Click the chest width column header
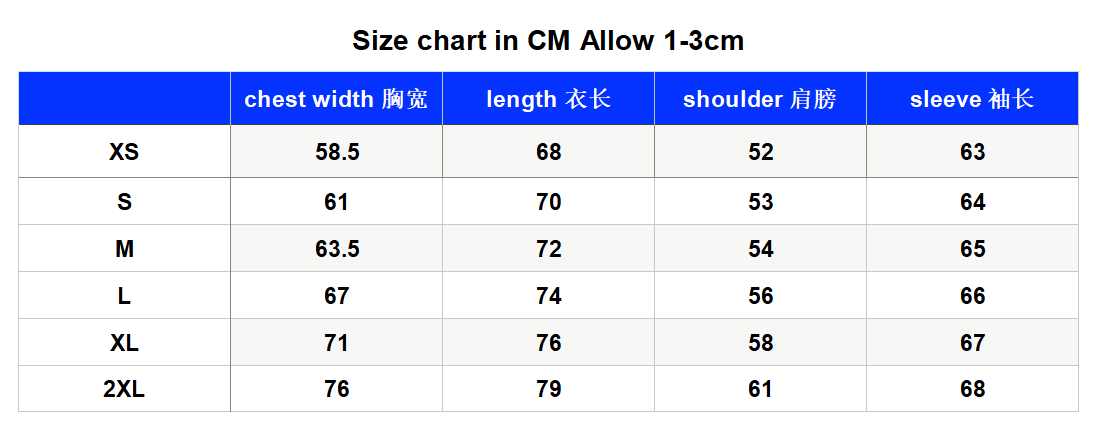The height and width of the screenshot is (425, 1106). click(x=336, y=99)
